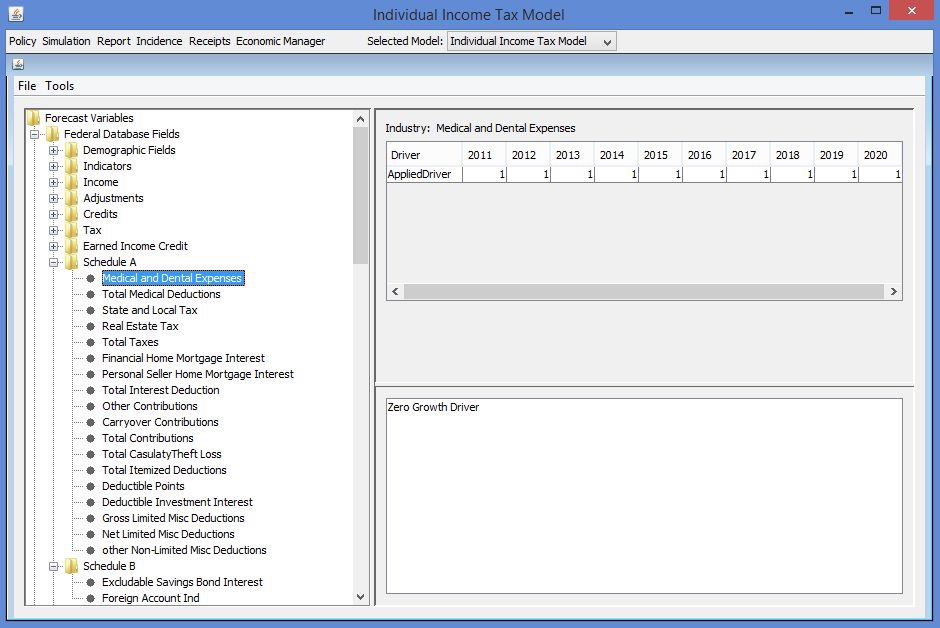Viewport: 940px width, 628px height.
Task: Expand the Demographic Fields node
Action: tap(53, 150)
